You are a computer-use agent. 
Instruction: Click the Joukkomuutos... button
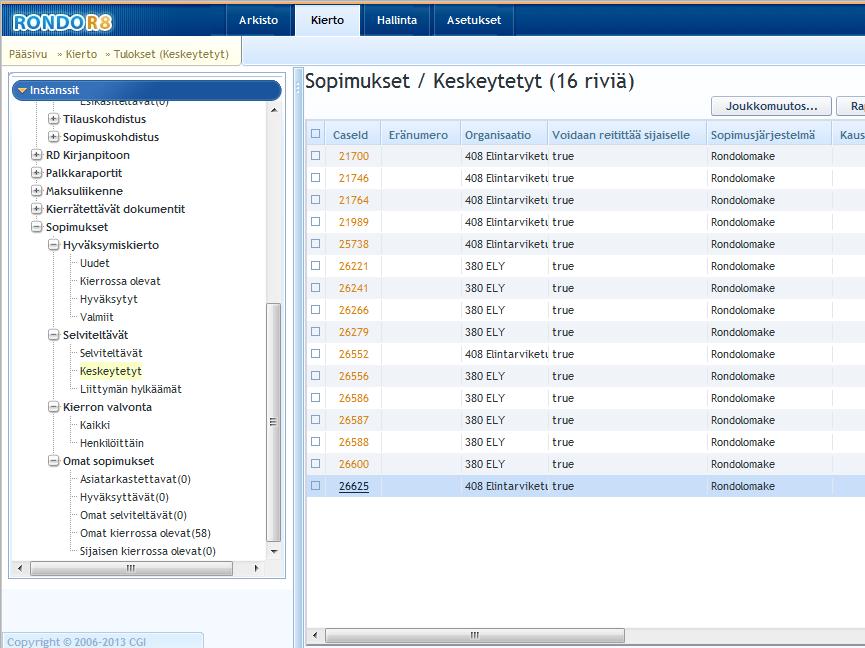pyautogui.click(x=771, y=106)
